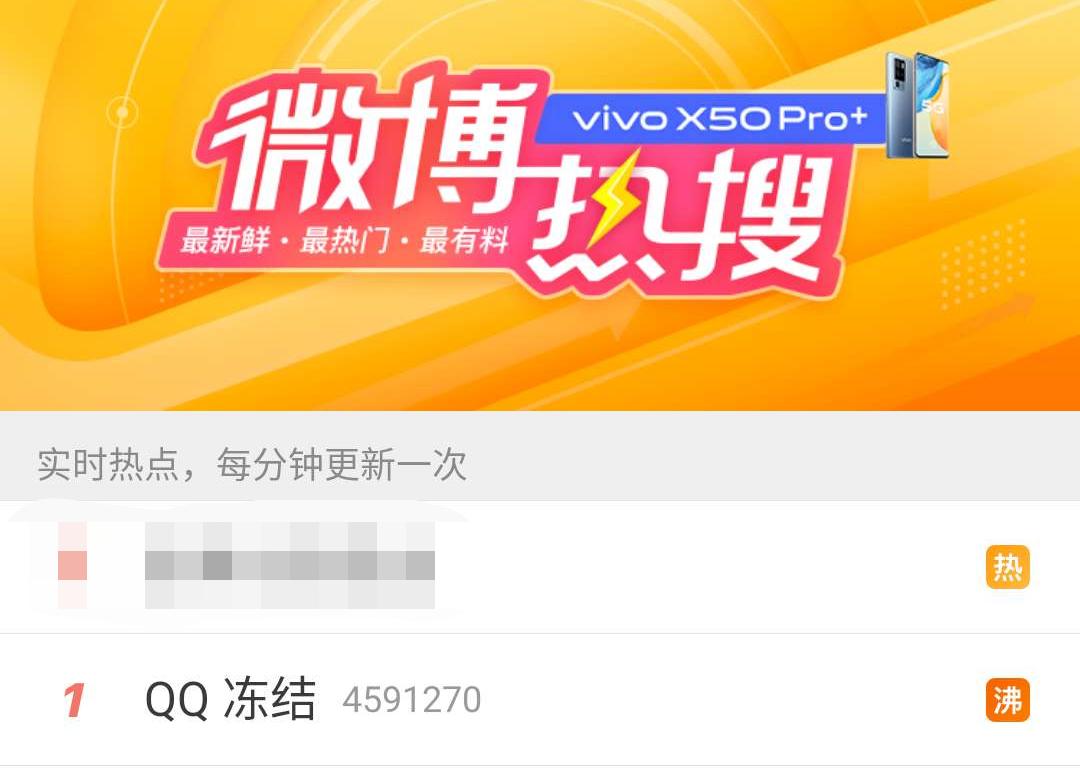Click the circular target icon in banner
The height and width of the screenshot is (770, 1080).
tap(123, 112)
